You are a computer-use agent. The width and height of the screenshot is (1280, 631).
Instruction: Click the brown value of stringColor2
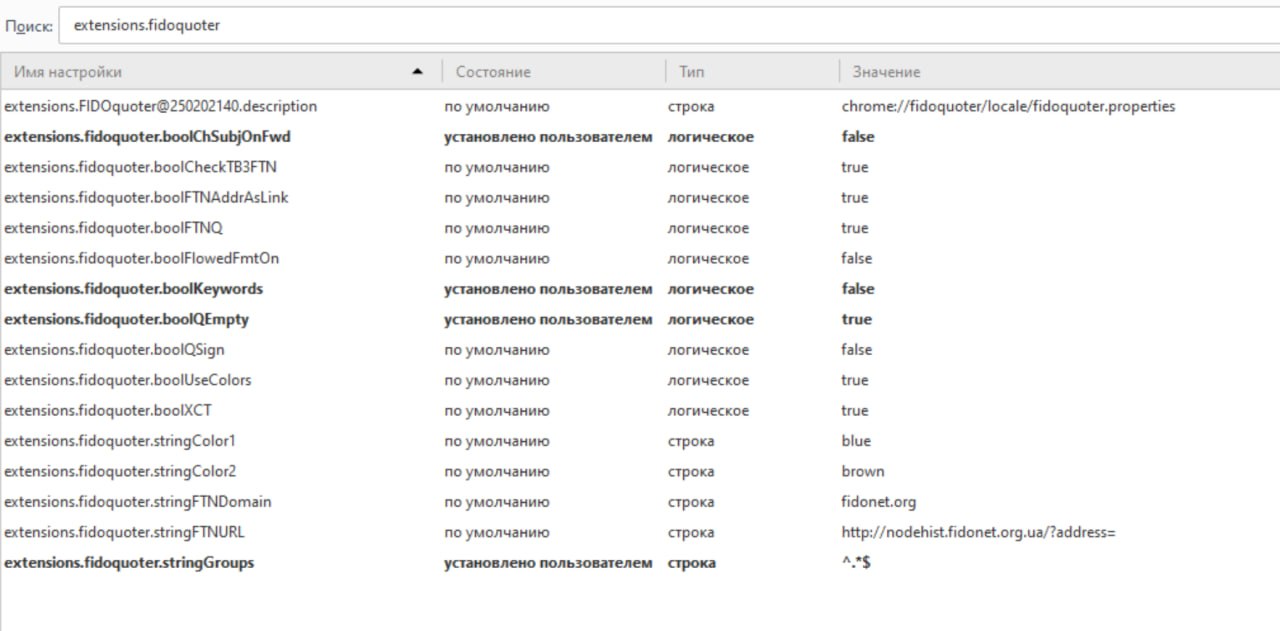862,472
